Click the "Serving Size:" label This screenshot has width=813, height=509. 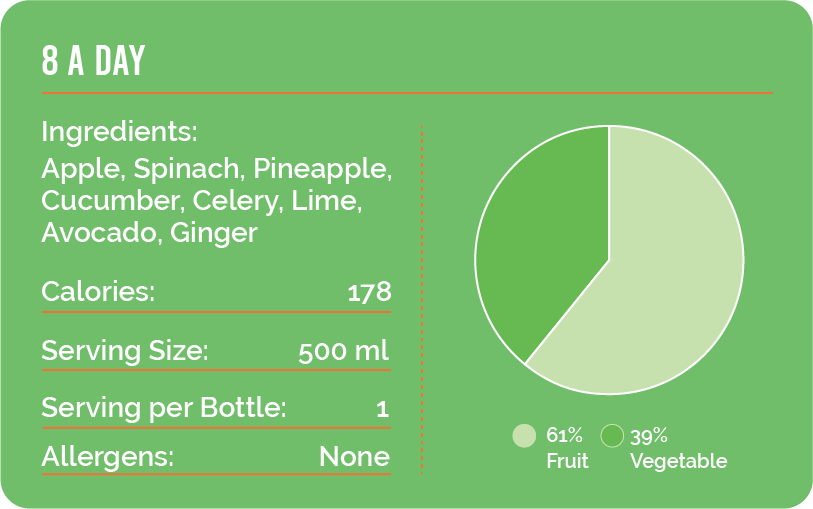pyautogui.click(x=124, y=351)
